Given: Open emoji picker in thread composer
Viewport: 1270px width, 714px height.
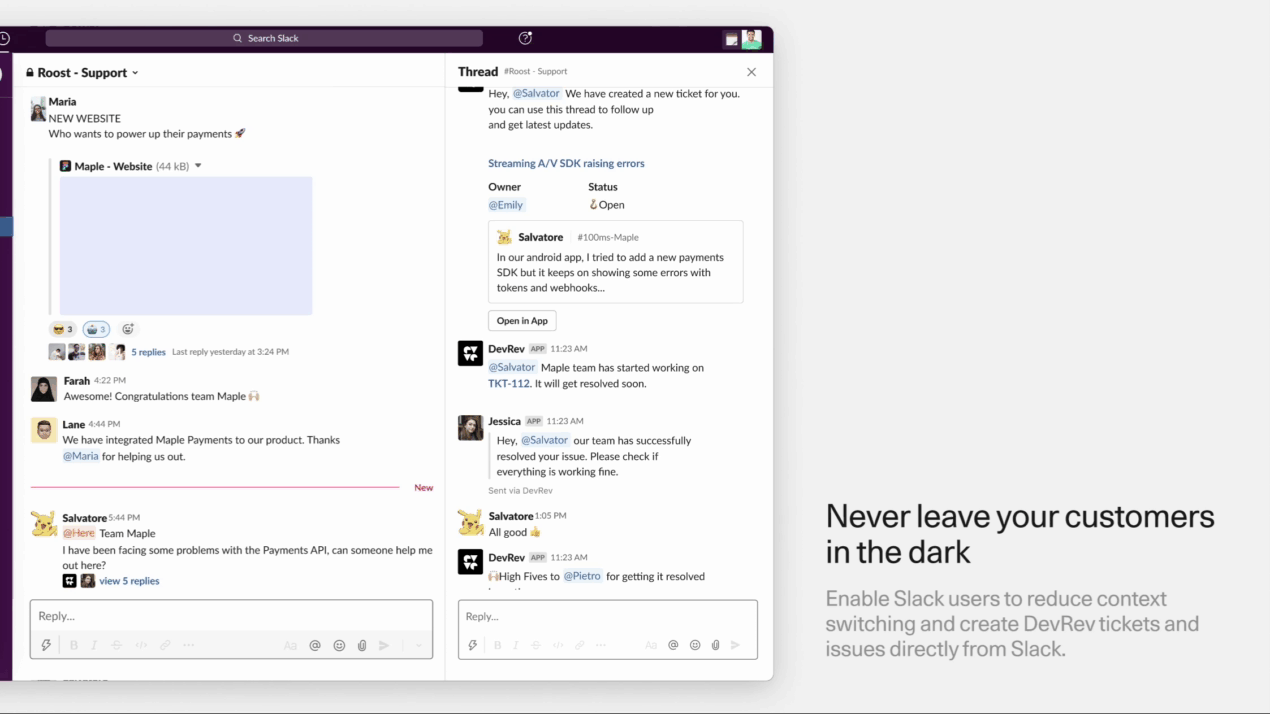Looking at the screenshot, I should (695, 646).
